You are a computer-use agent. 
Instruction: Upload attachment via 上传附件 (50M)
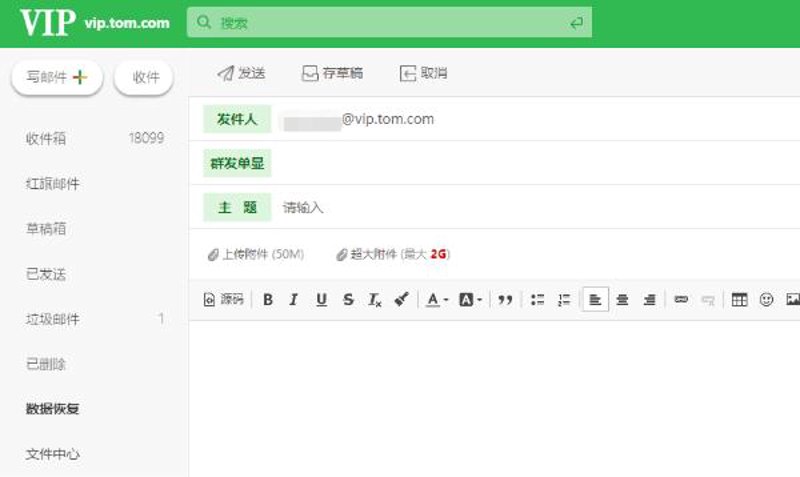(x=256, y=254)
